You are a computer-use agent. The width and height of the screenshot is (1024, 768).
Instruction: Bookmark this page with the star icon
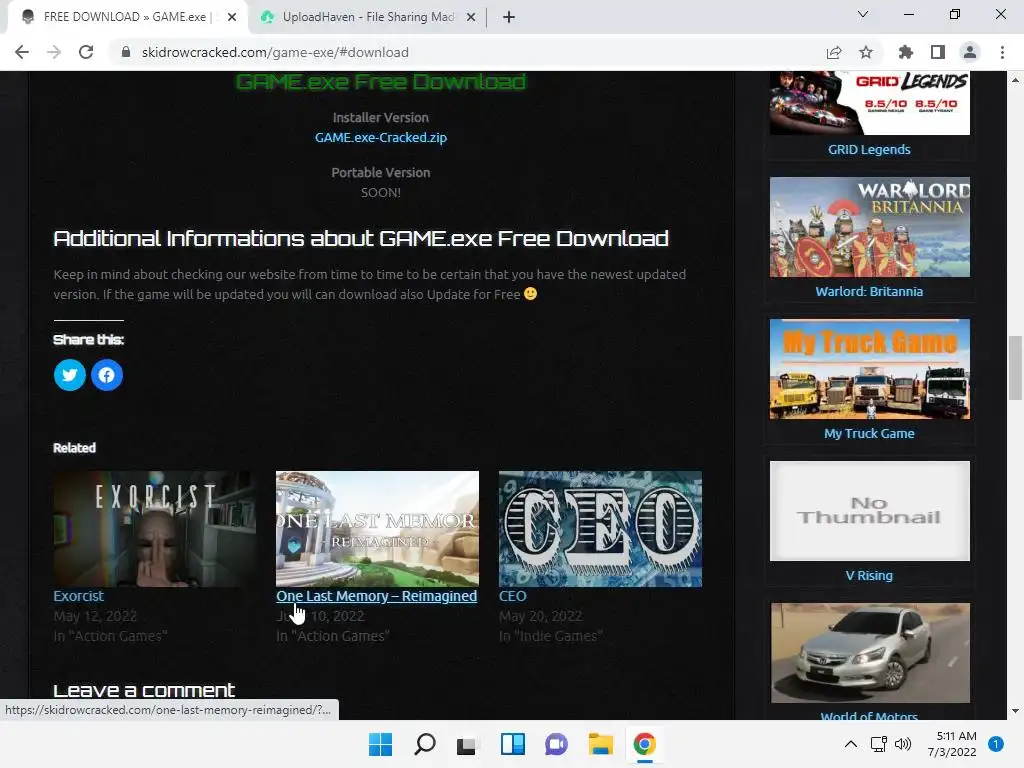point(866,52)
